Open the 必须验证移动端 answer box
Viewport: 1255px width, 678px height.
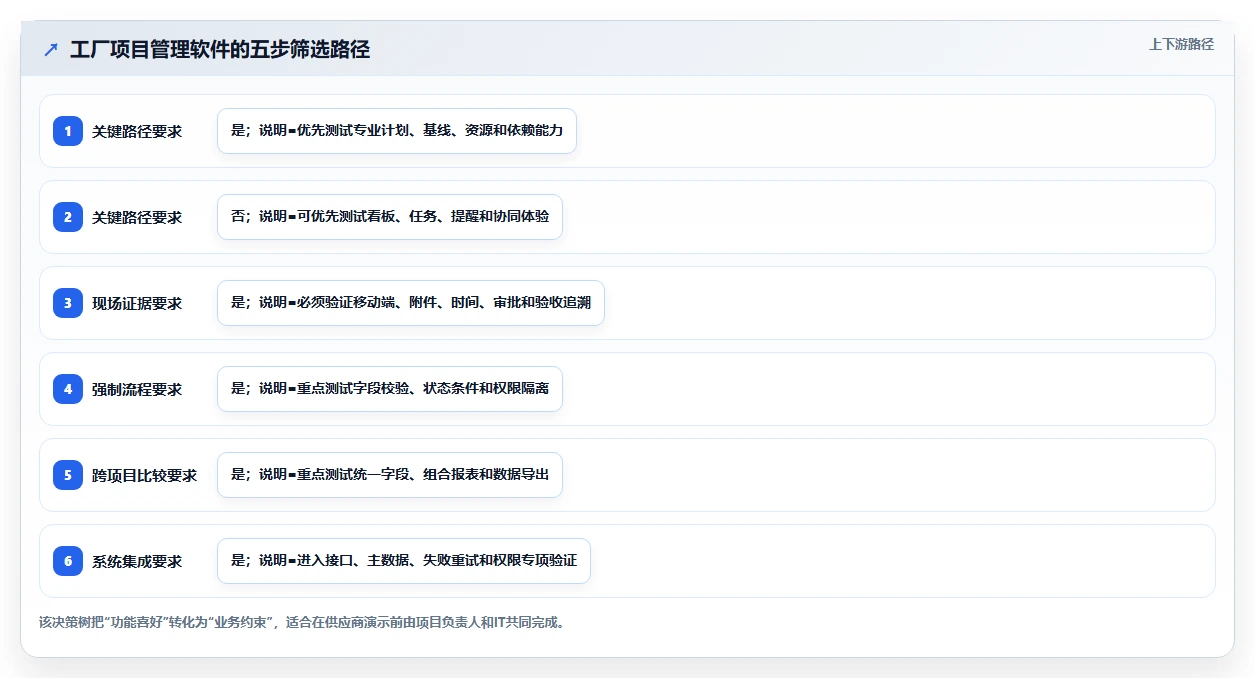pos(411,303)
